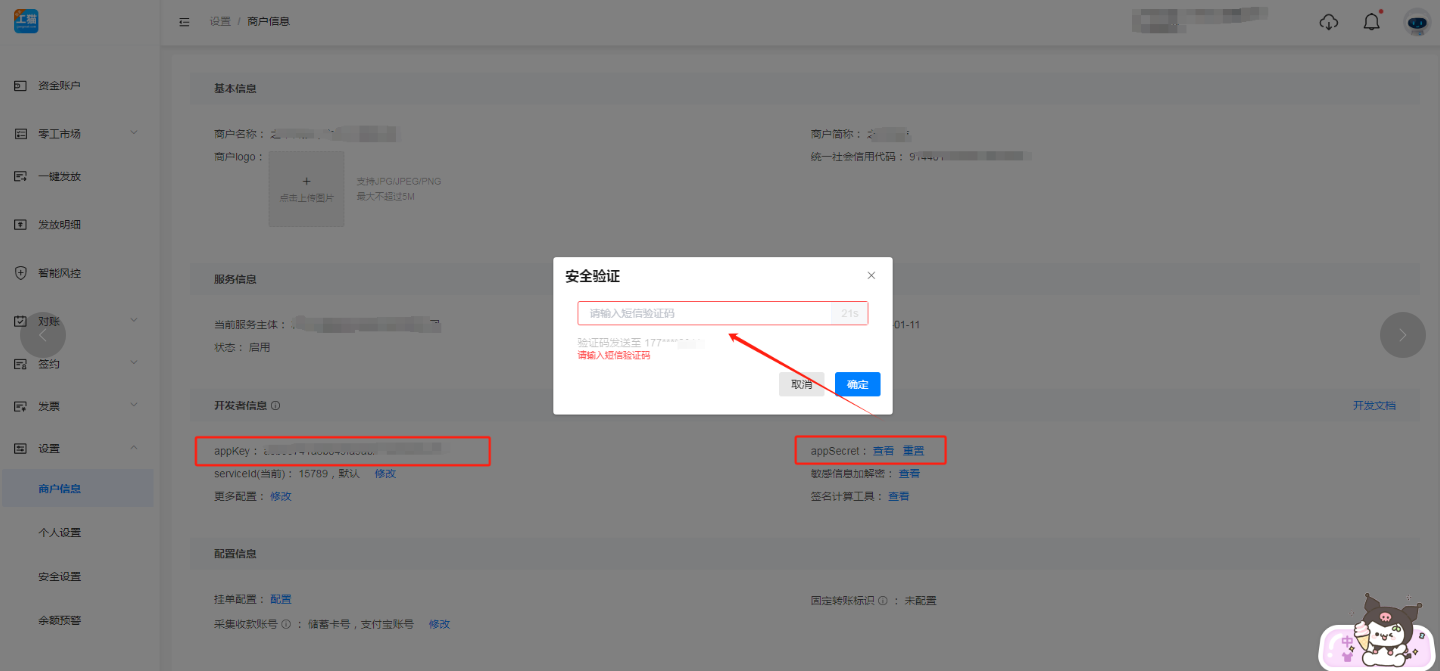Click 查看 next to 敏感信息加解密
This screenshot has width=1440, height=671.
pyautogui.click(x=909, y=474)
